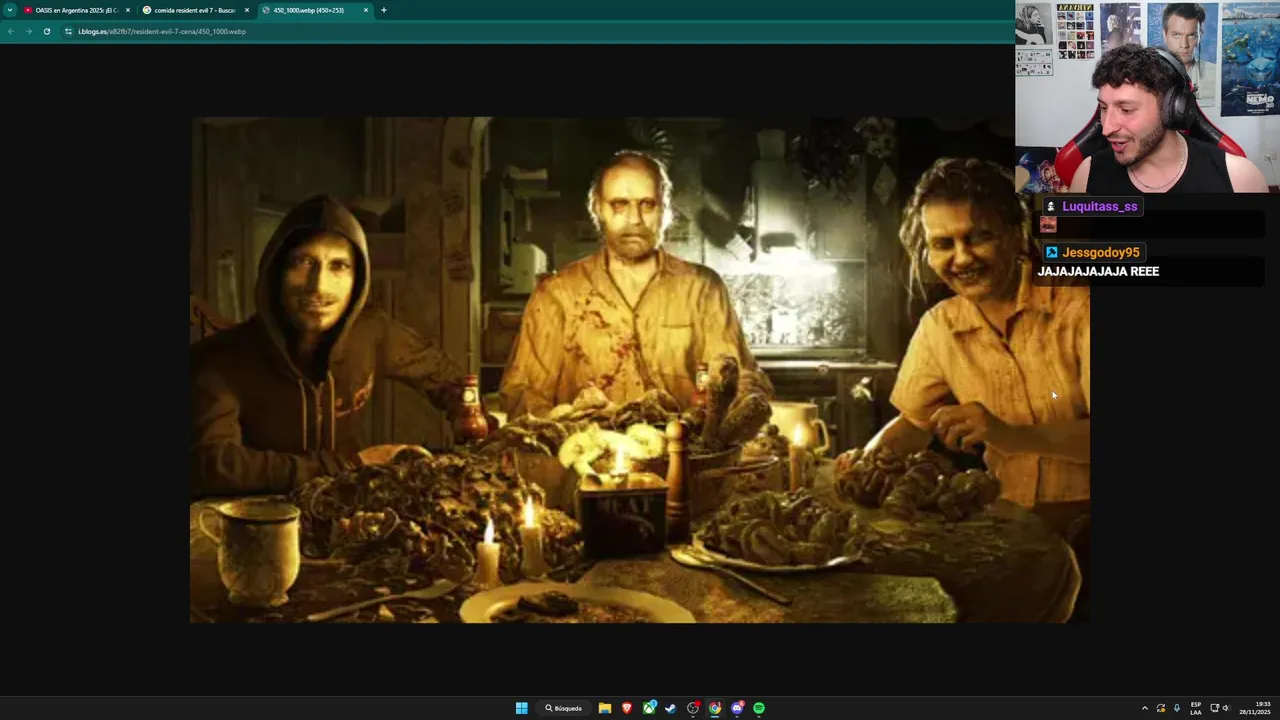The width and height of the screenshot is (1280, 720).
Task: Switch to the OASIS en Argentina 2025 tab
Action: (76, 10)
